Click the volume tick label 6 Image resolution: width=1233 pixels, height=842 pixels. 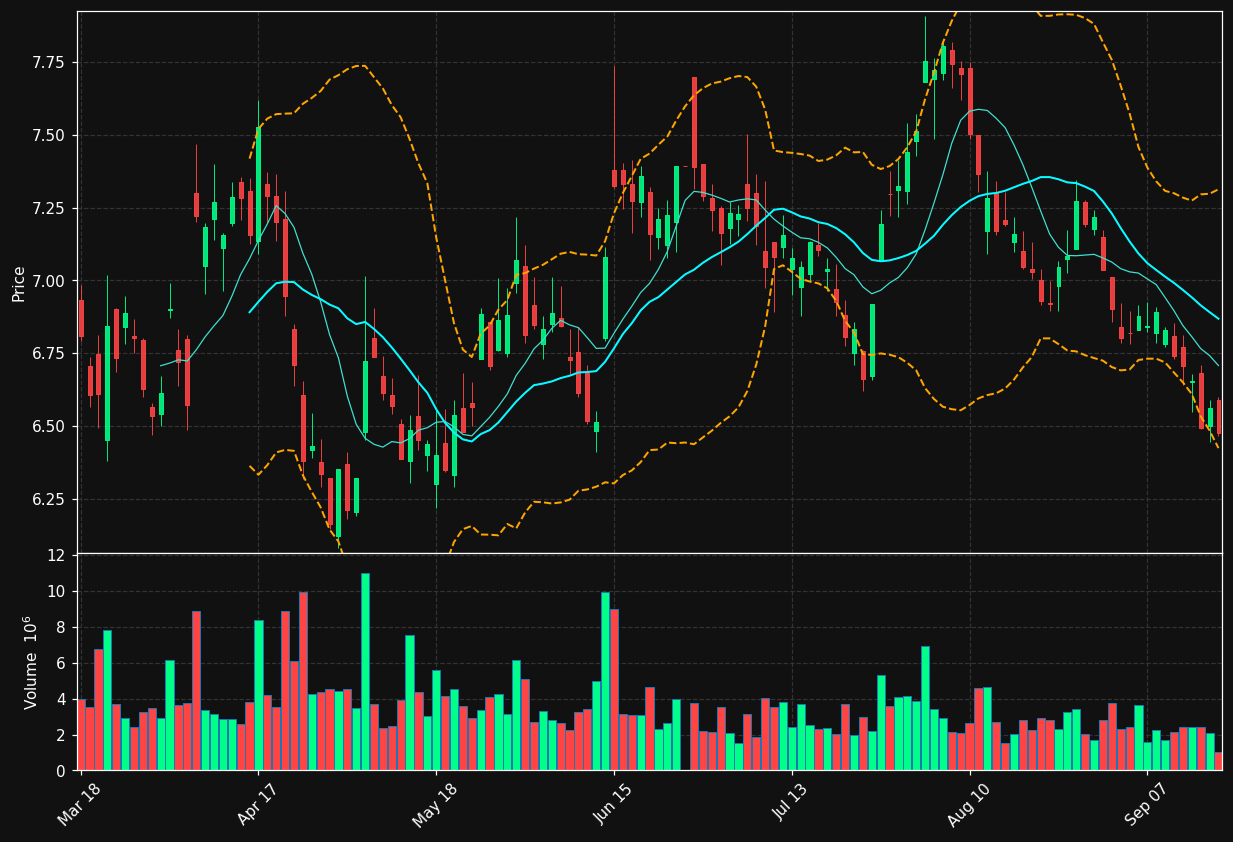pyautogui.click(x=61, y=664)
